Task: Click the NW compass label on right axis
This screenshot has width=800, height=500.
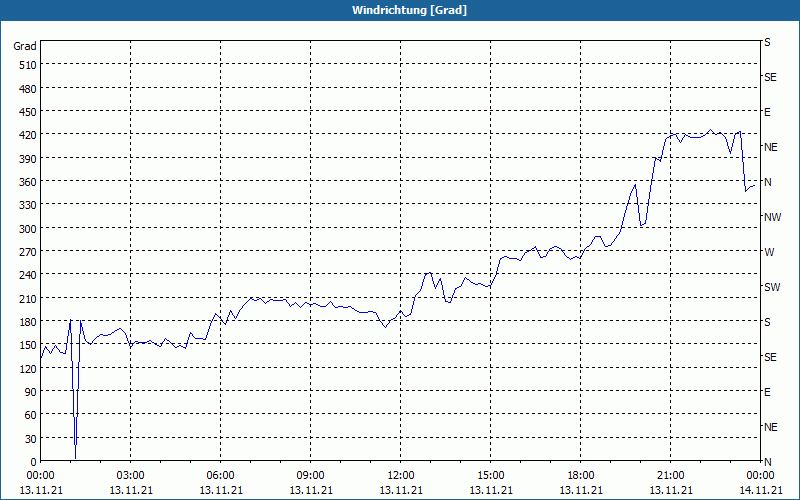Action: pos(772,217)
